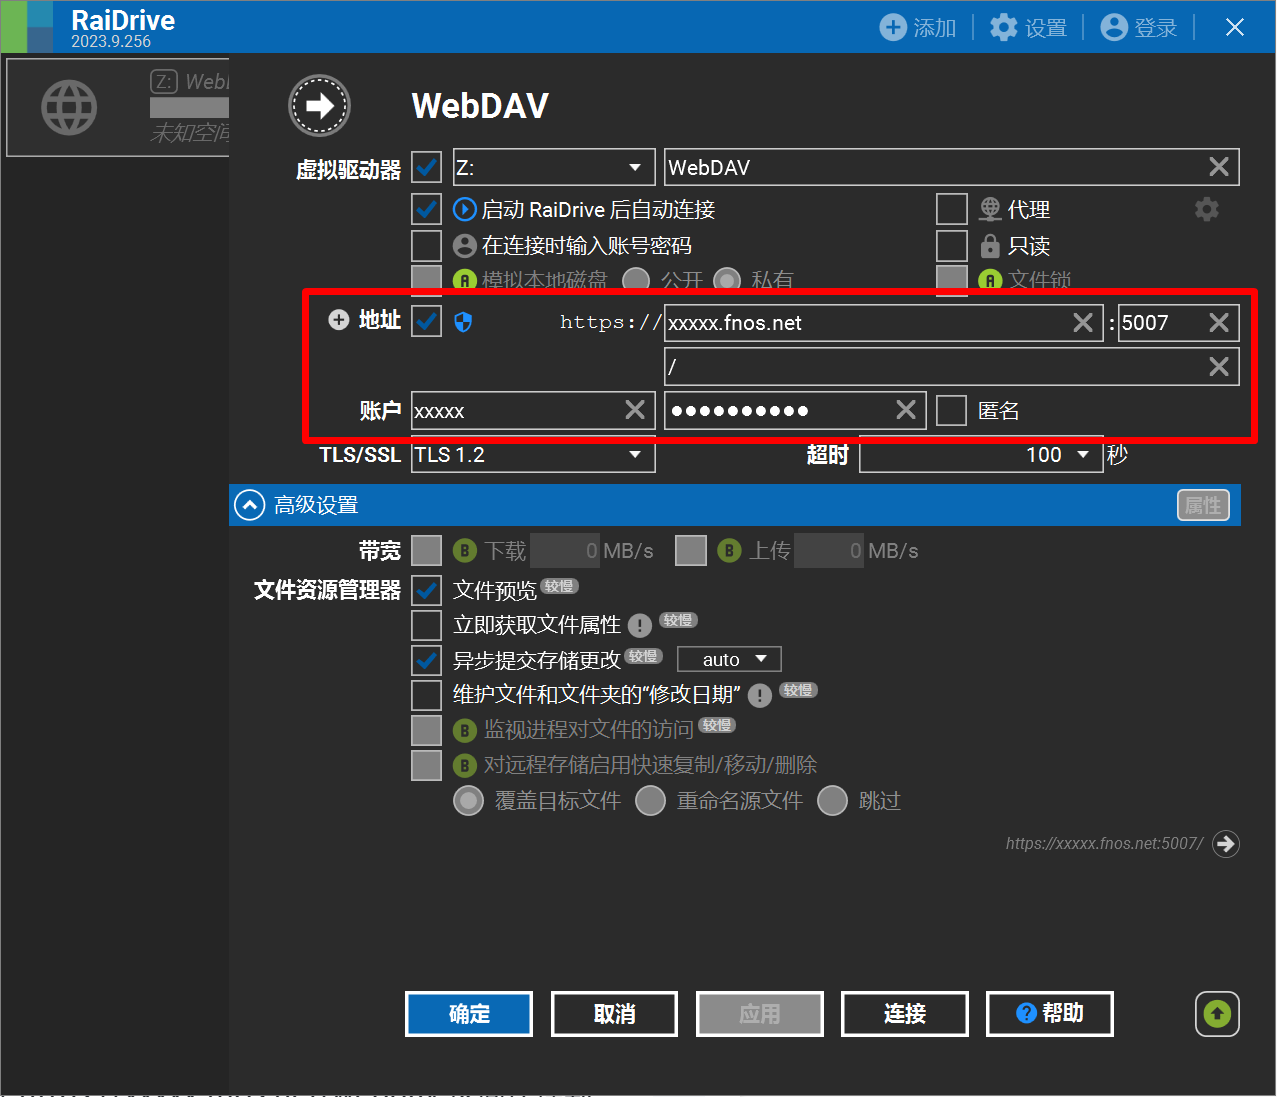The width and height of the screenshot is (1277, 1097).
Task: Check the 匿名 checkbox
Action: [x=952, y=410]
